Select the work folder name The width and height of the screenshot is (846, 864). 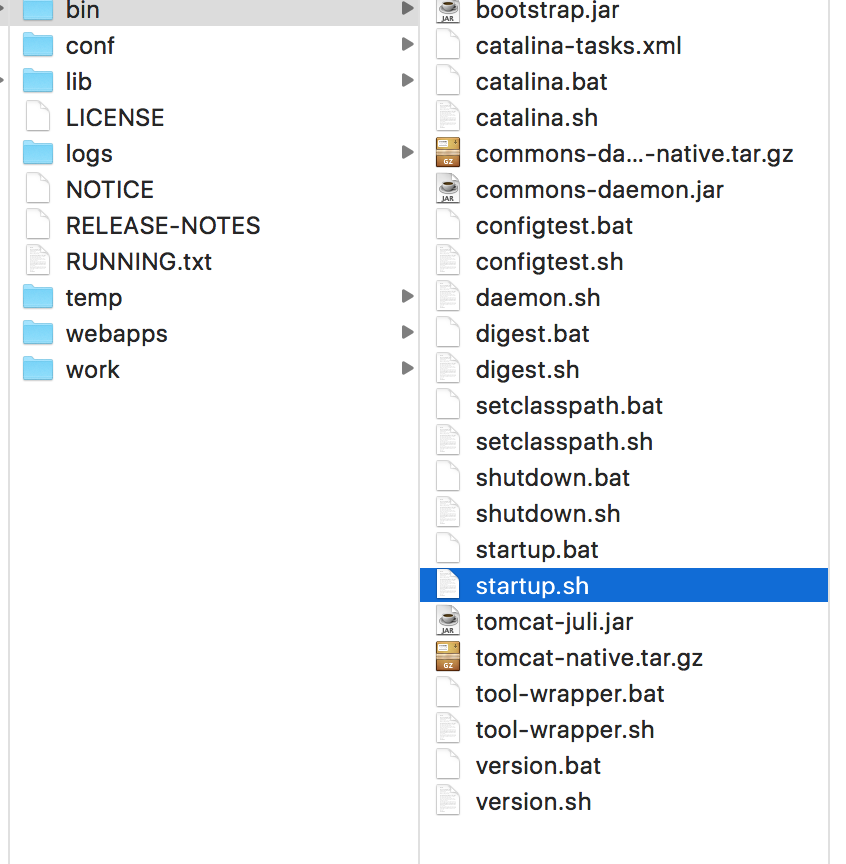click(93, 370)
